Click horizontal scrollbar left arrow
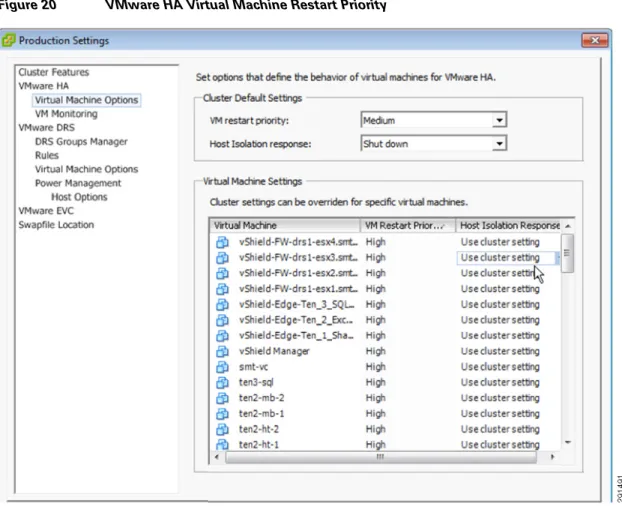The width and height of the screenshot is (622, 506). 217,457
